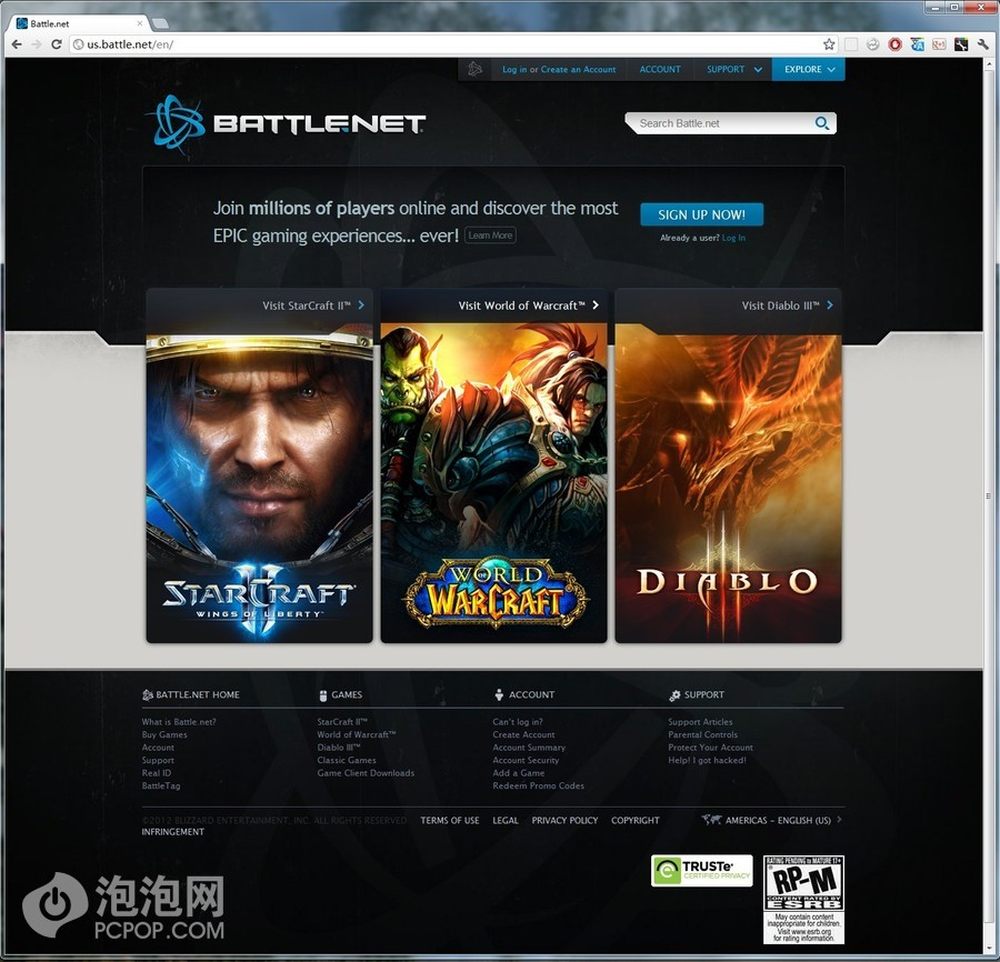
Task: Click the PRIVACY POLICY footer link
Action: (564, 820)
